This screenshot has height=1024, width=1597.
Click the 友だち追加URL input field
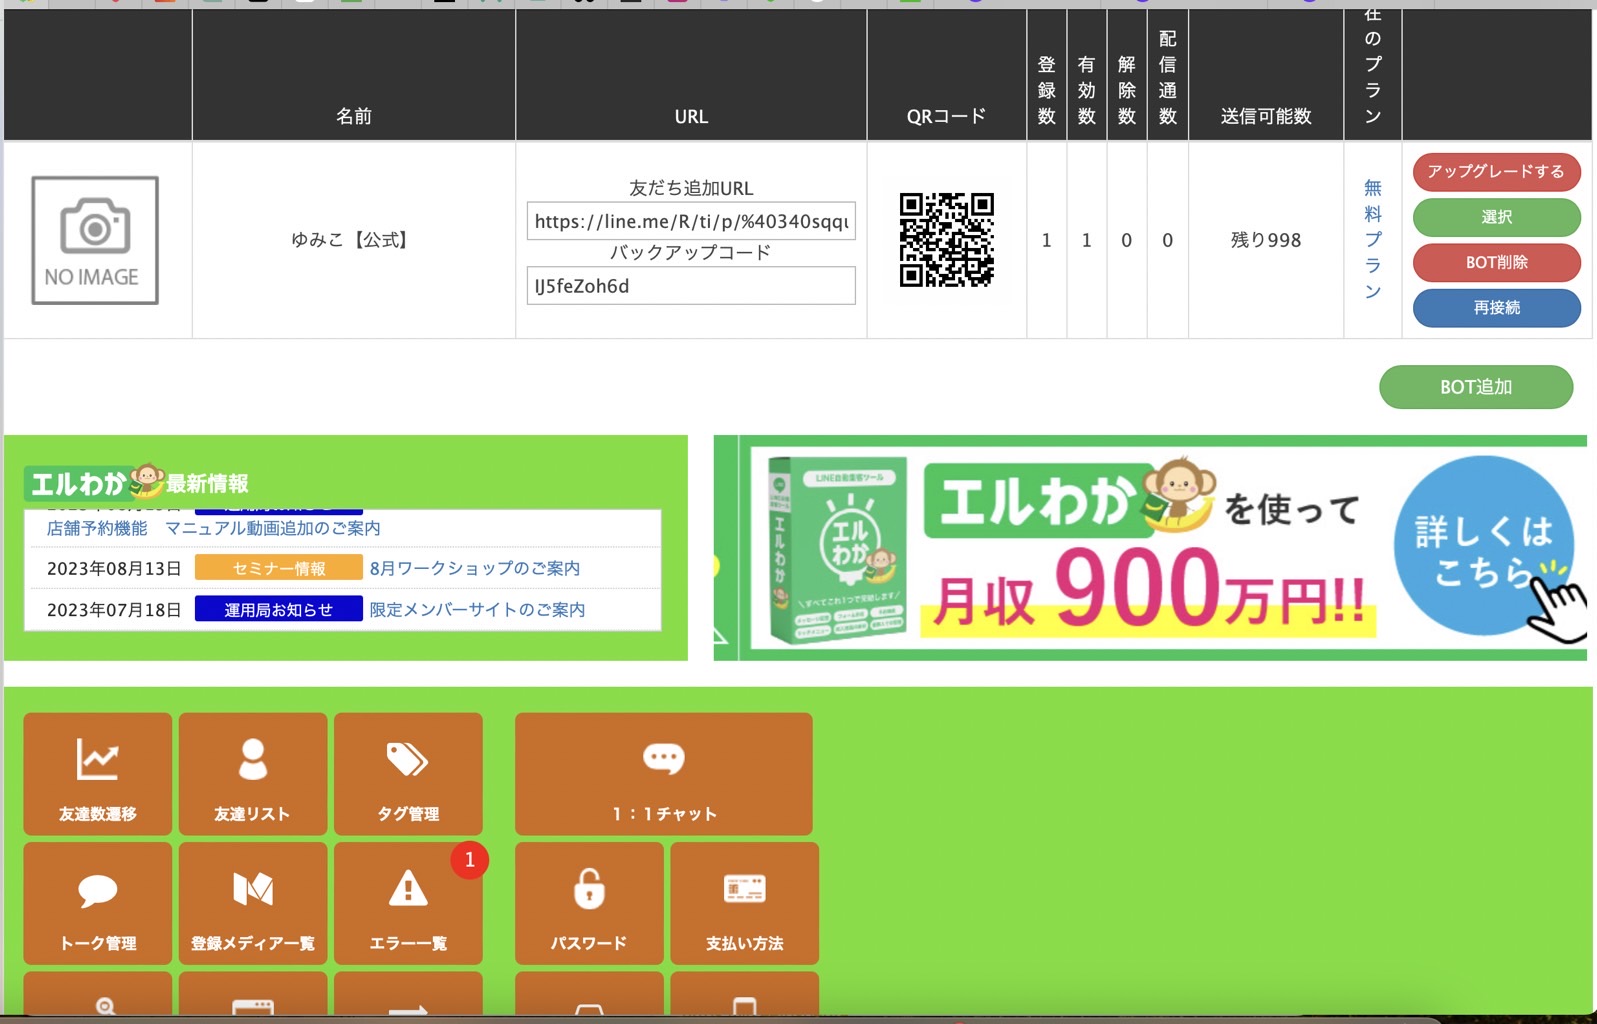click(691, 221)
